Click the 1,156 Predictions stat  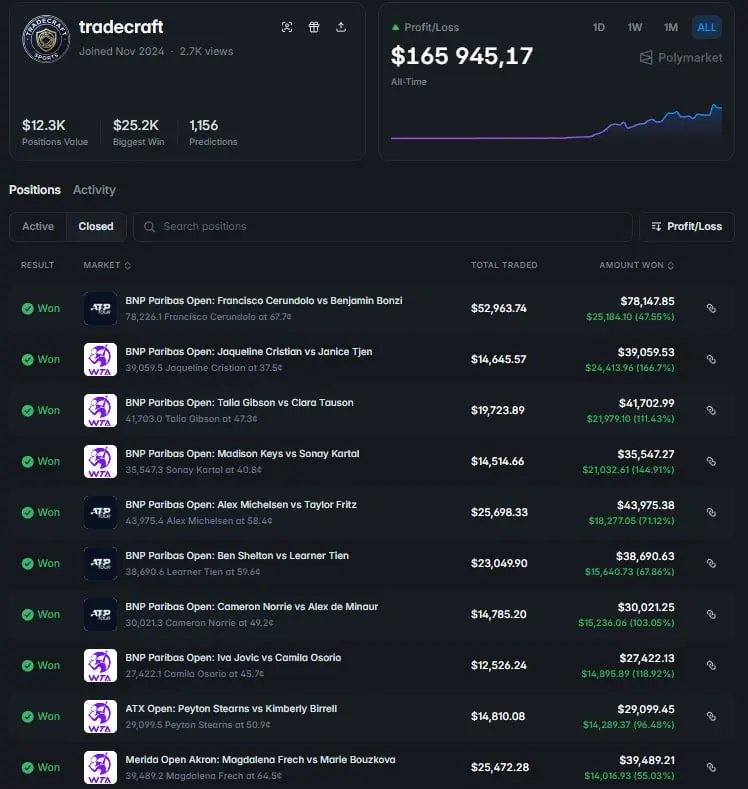tap(213, 132)
